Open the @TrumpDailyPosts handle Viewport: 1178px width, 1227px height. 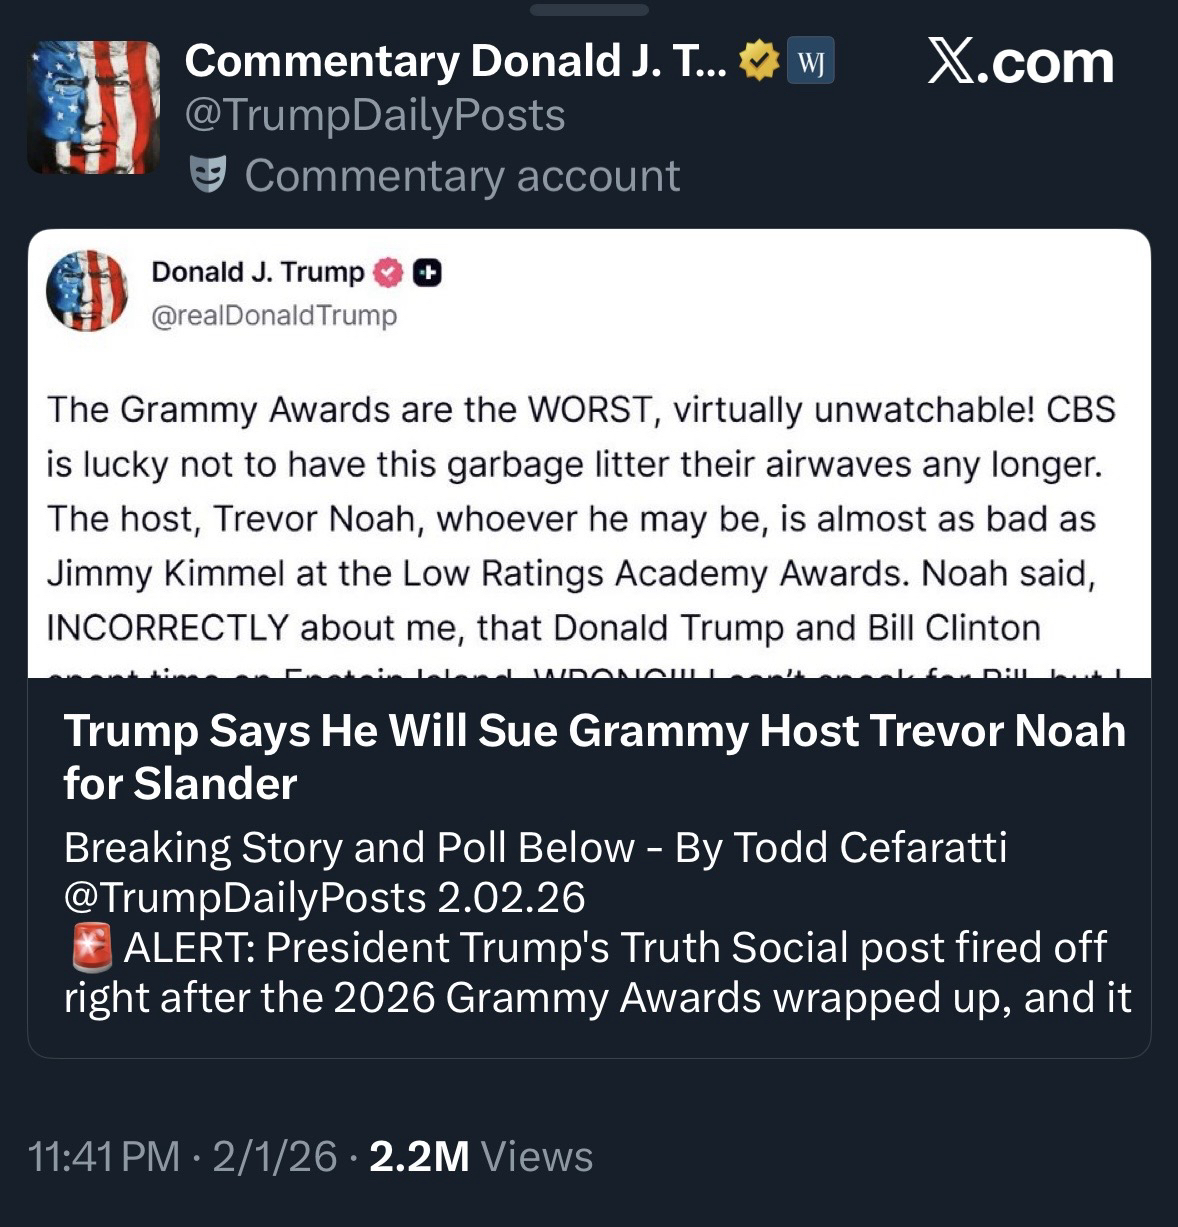pyautogui.click(x=375, y=116)
